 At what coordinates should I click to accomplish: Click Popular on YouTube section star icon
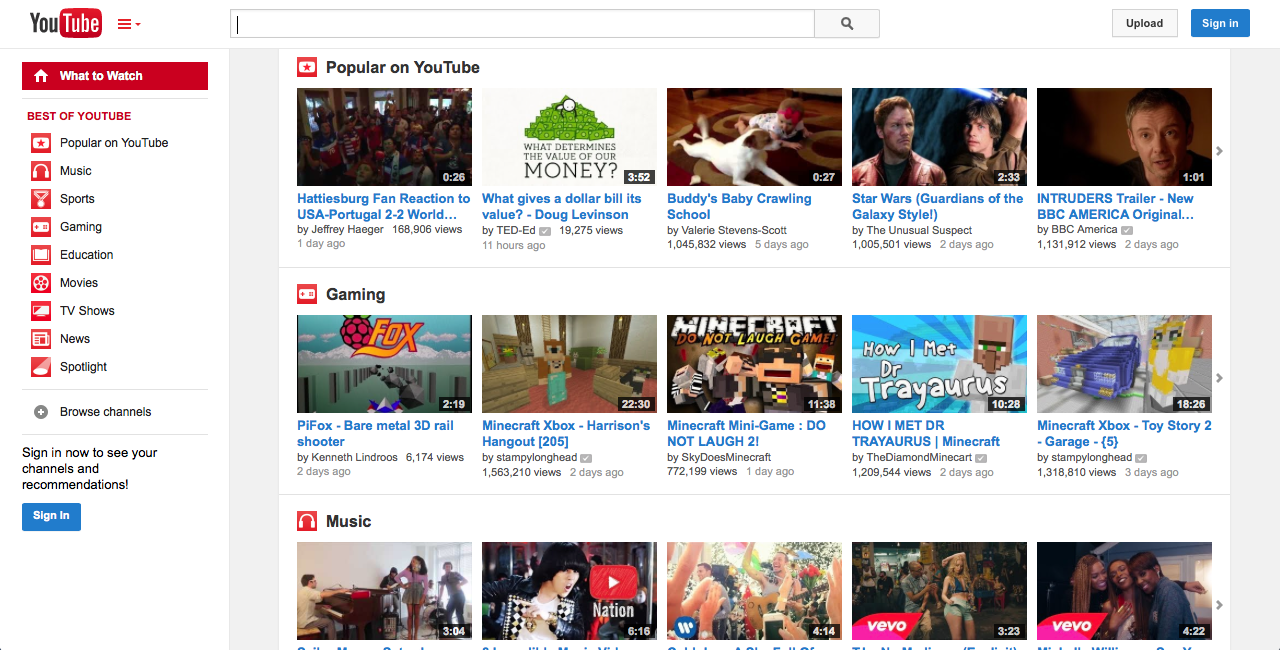[x=307, y=67]
